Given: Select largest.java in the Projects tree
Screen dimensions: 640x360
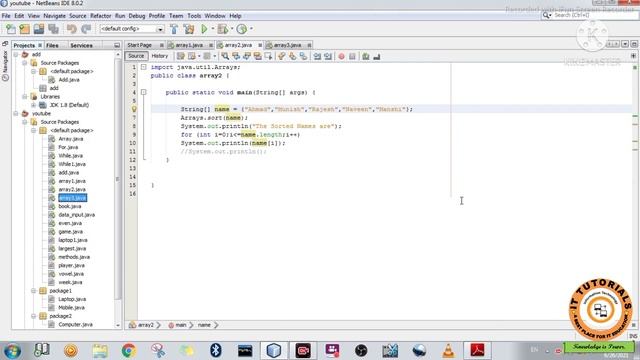Looking at the screenshot, I should pyautogui.click(x=72, y=249).
